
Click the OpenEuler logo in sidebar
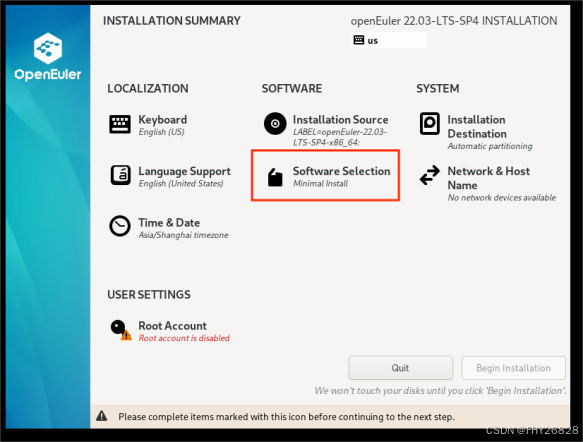(48, 57)
